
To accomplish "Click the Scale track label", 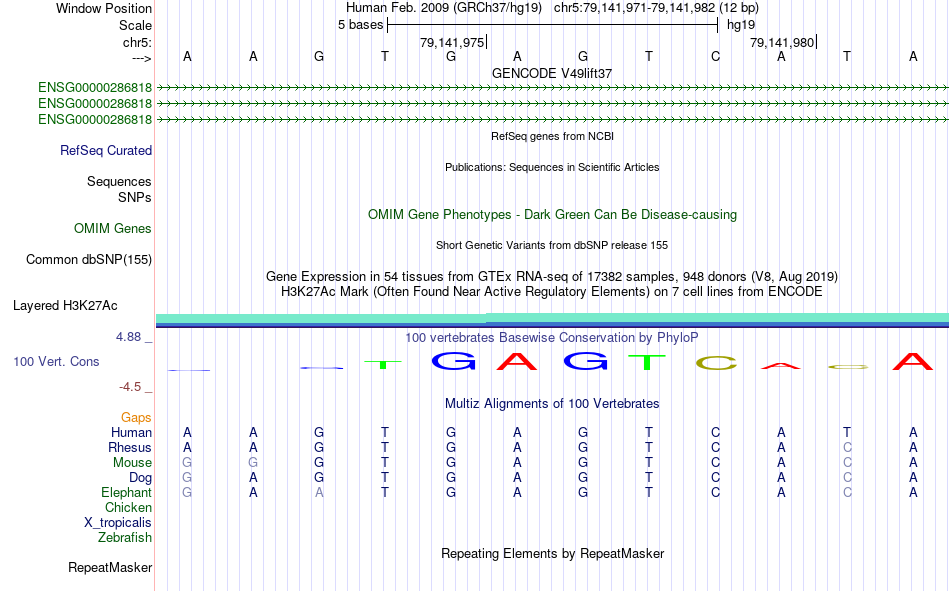I will coord(135,25).
